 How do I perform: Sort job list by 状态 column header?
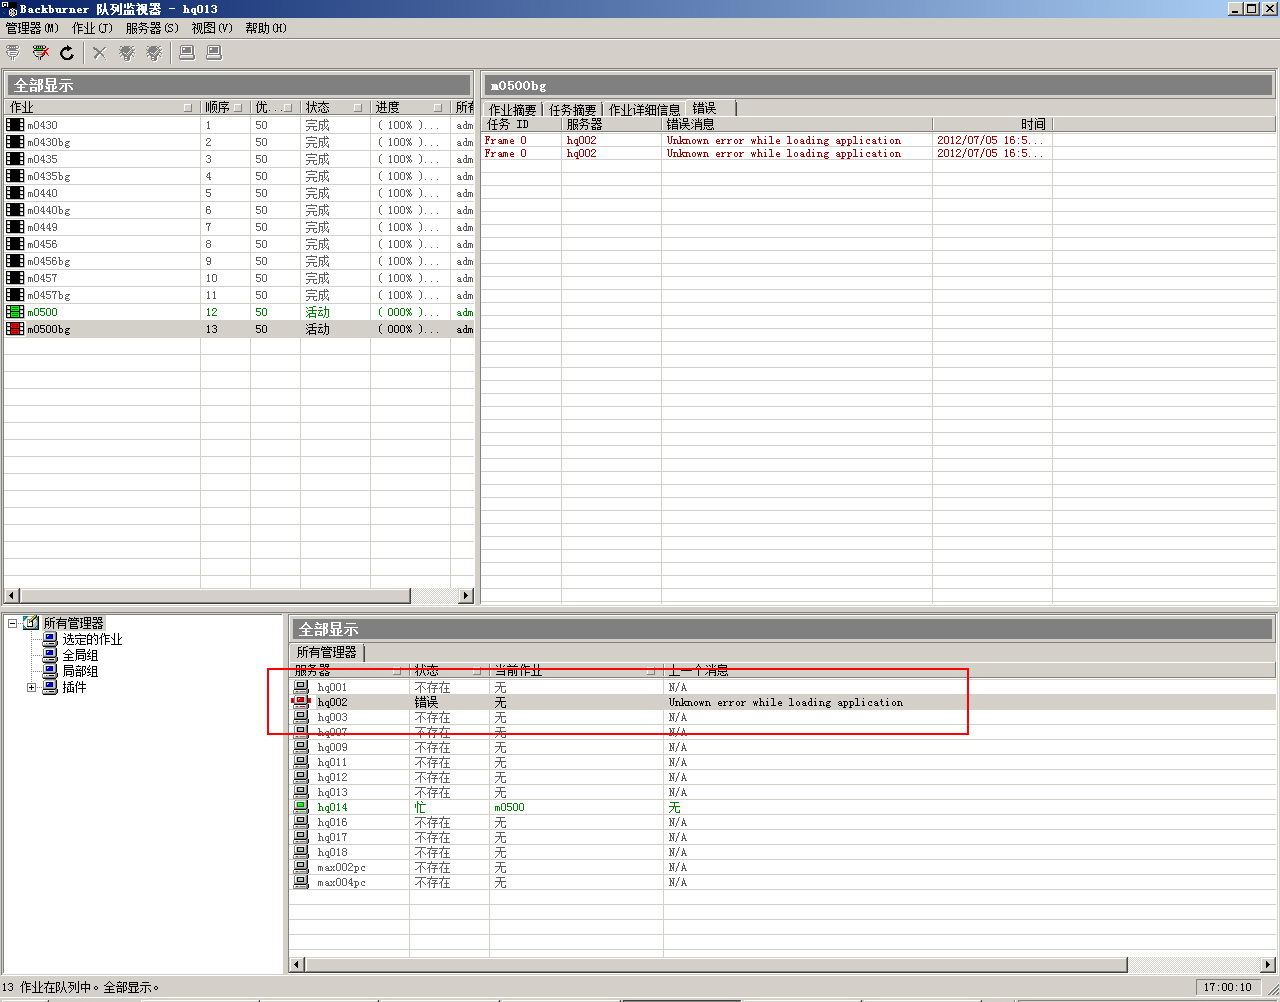tap(335, 107)
